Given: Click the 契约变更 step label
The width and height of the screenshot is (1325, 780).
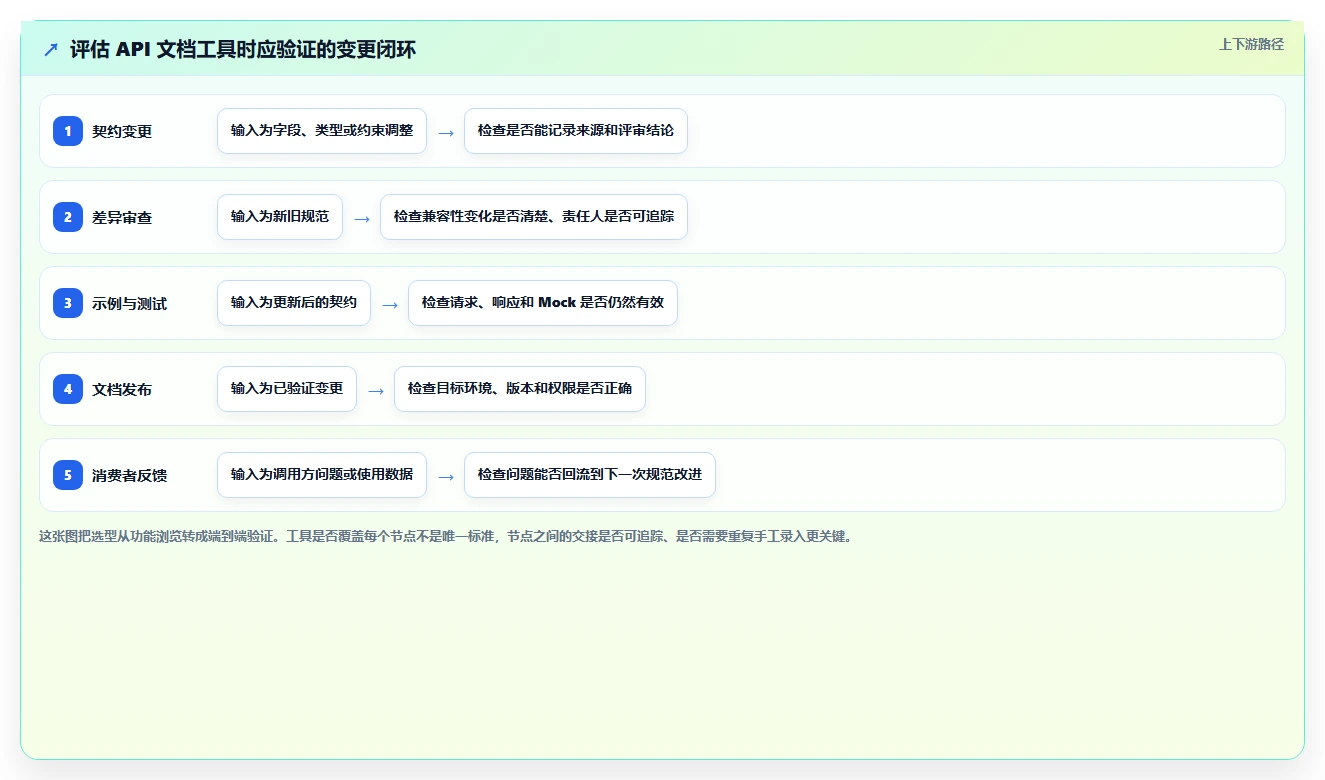Looking at the screenshot, I should (x=122, y=131).
